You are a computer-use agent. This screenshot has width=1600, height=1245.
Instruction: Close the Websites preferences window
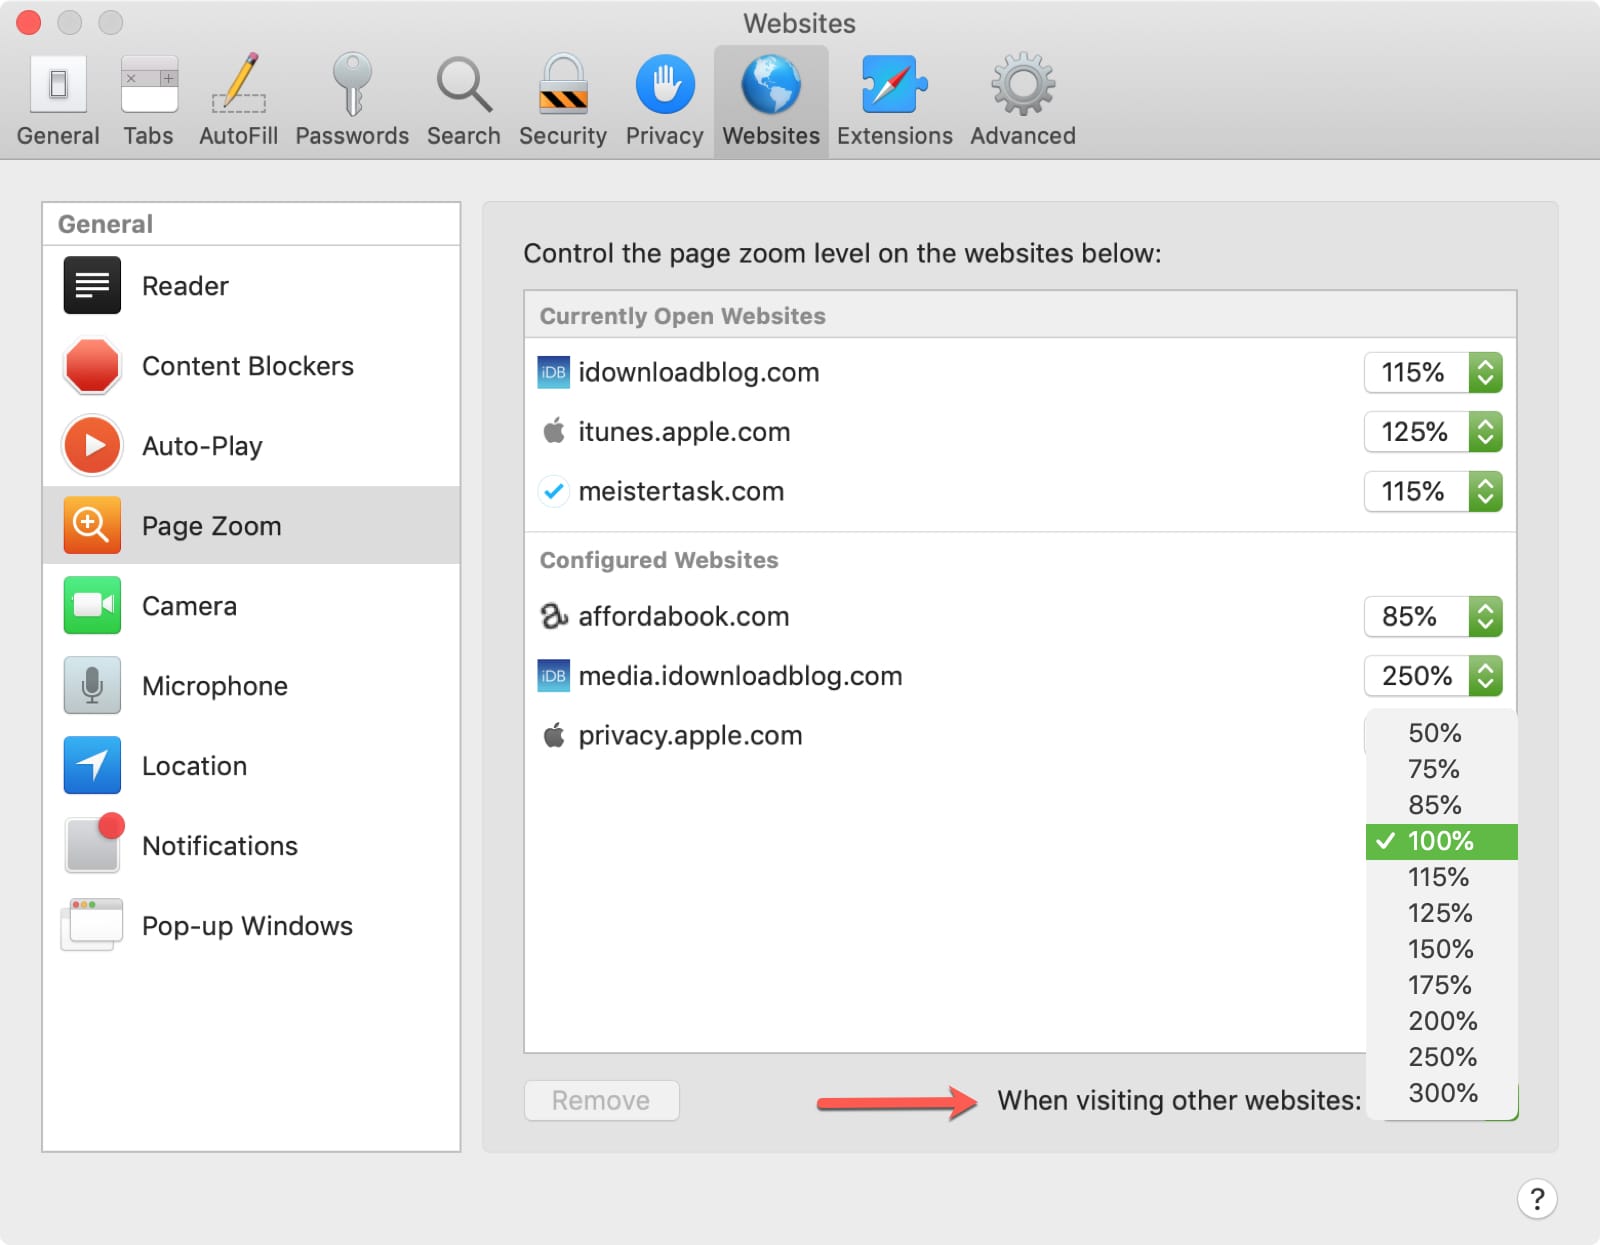tap(29, 22)
